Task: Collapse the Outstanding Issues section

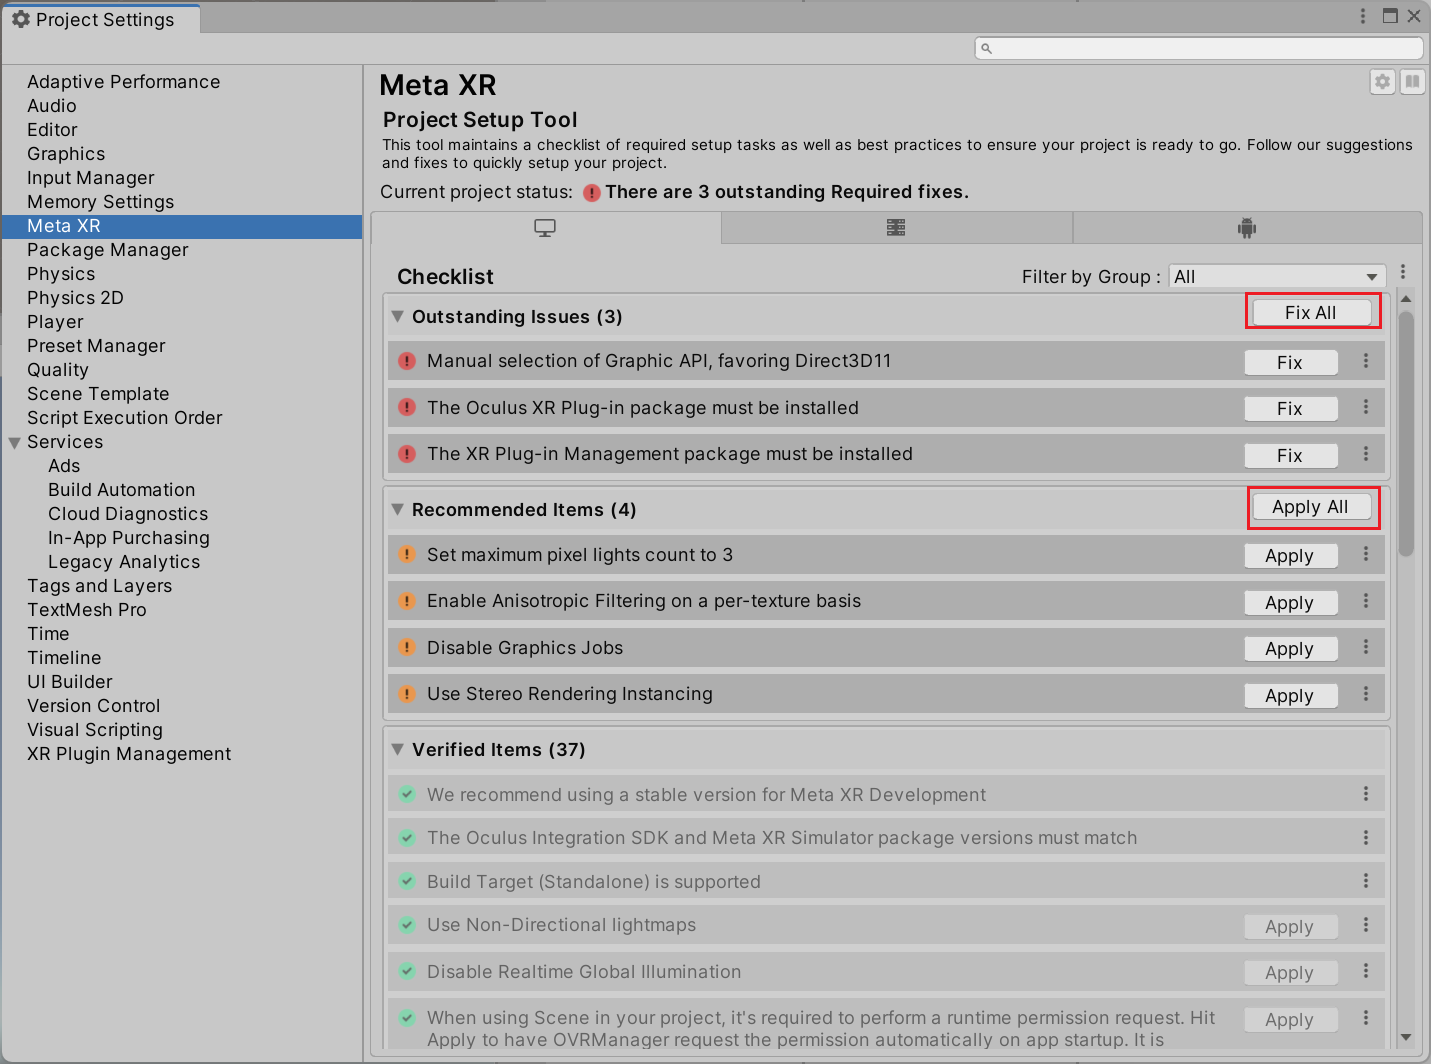Action: coord(397,316)
